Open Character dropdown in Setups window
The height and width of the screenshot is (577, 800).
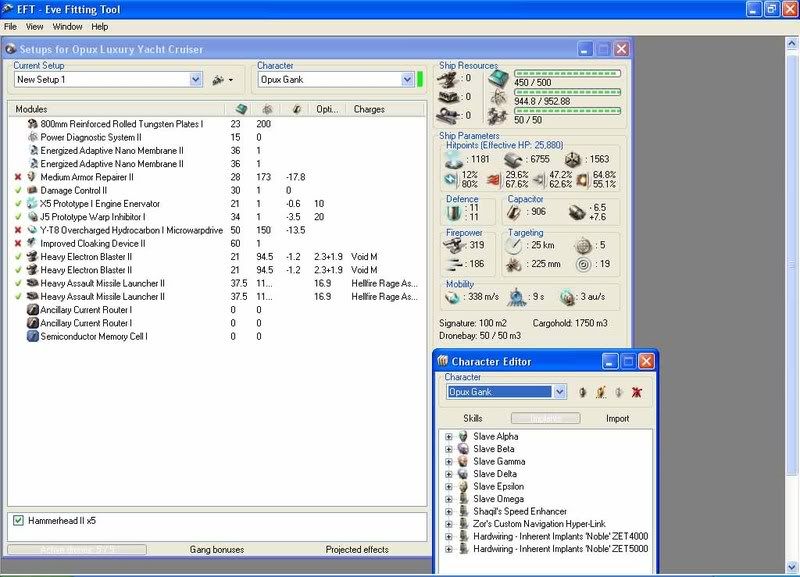tap(407, 79)
